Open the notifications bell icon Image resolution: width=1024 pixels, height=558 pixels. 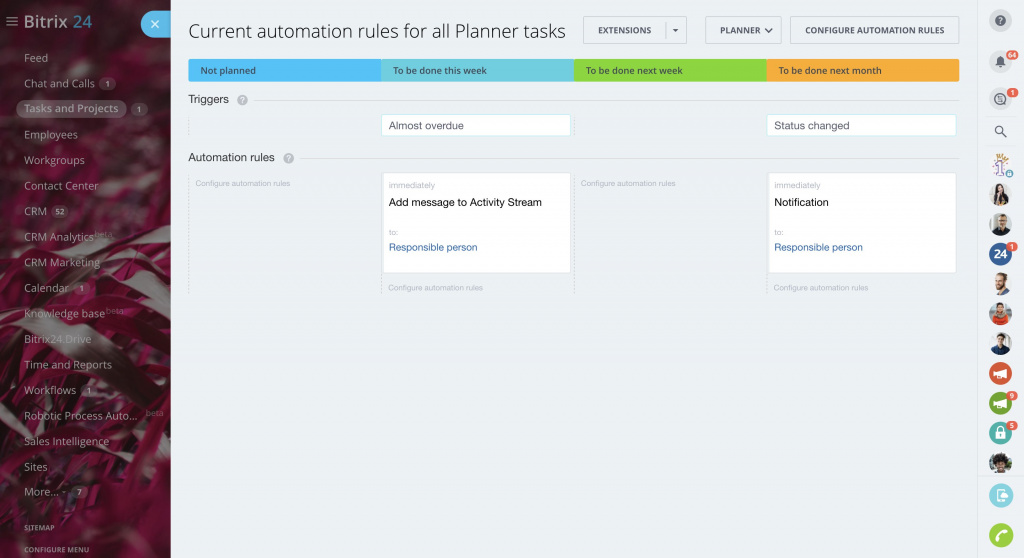(x=1000, y=62)
